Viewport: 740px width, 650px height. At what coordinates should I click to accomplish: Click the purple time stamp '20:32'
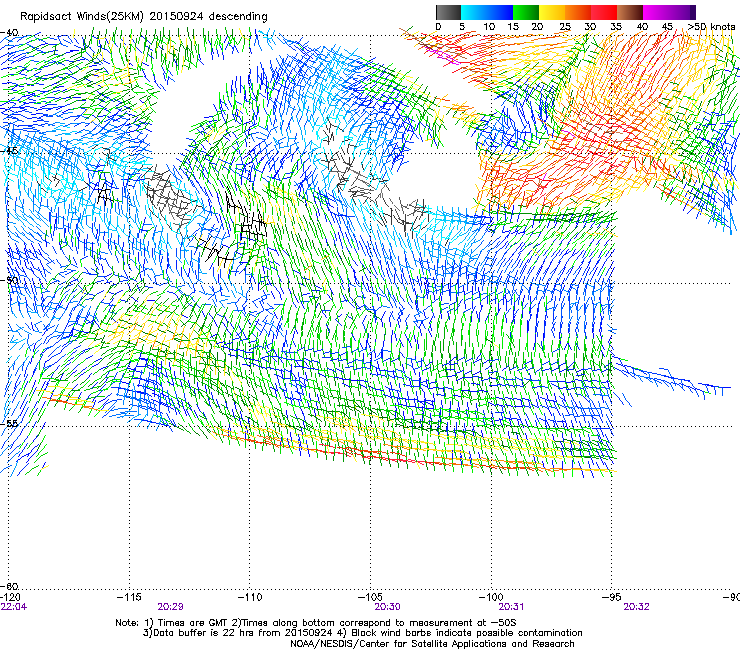[636, 607]
